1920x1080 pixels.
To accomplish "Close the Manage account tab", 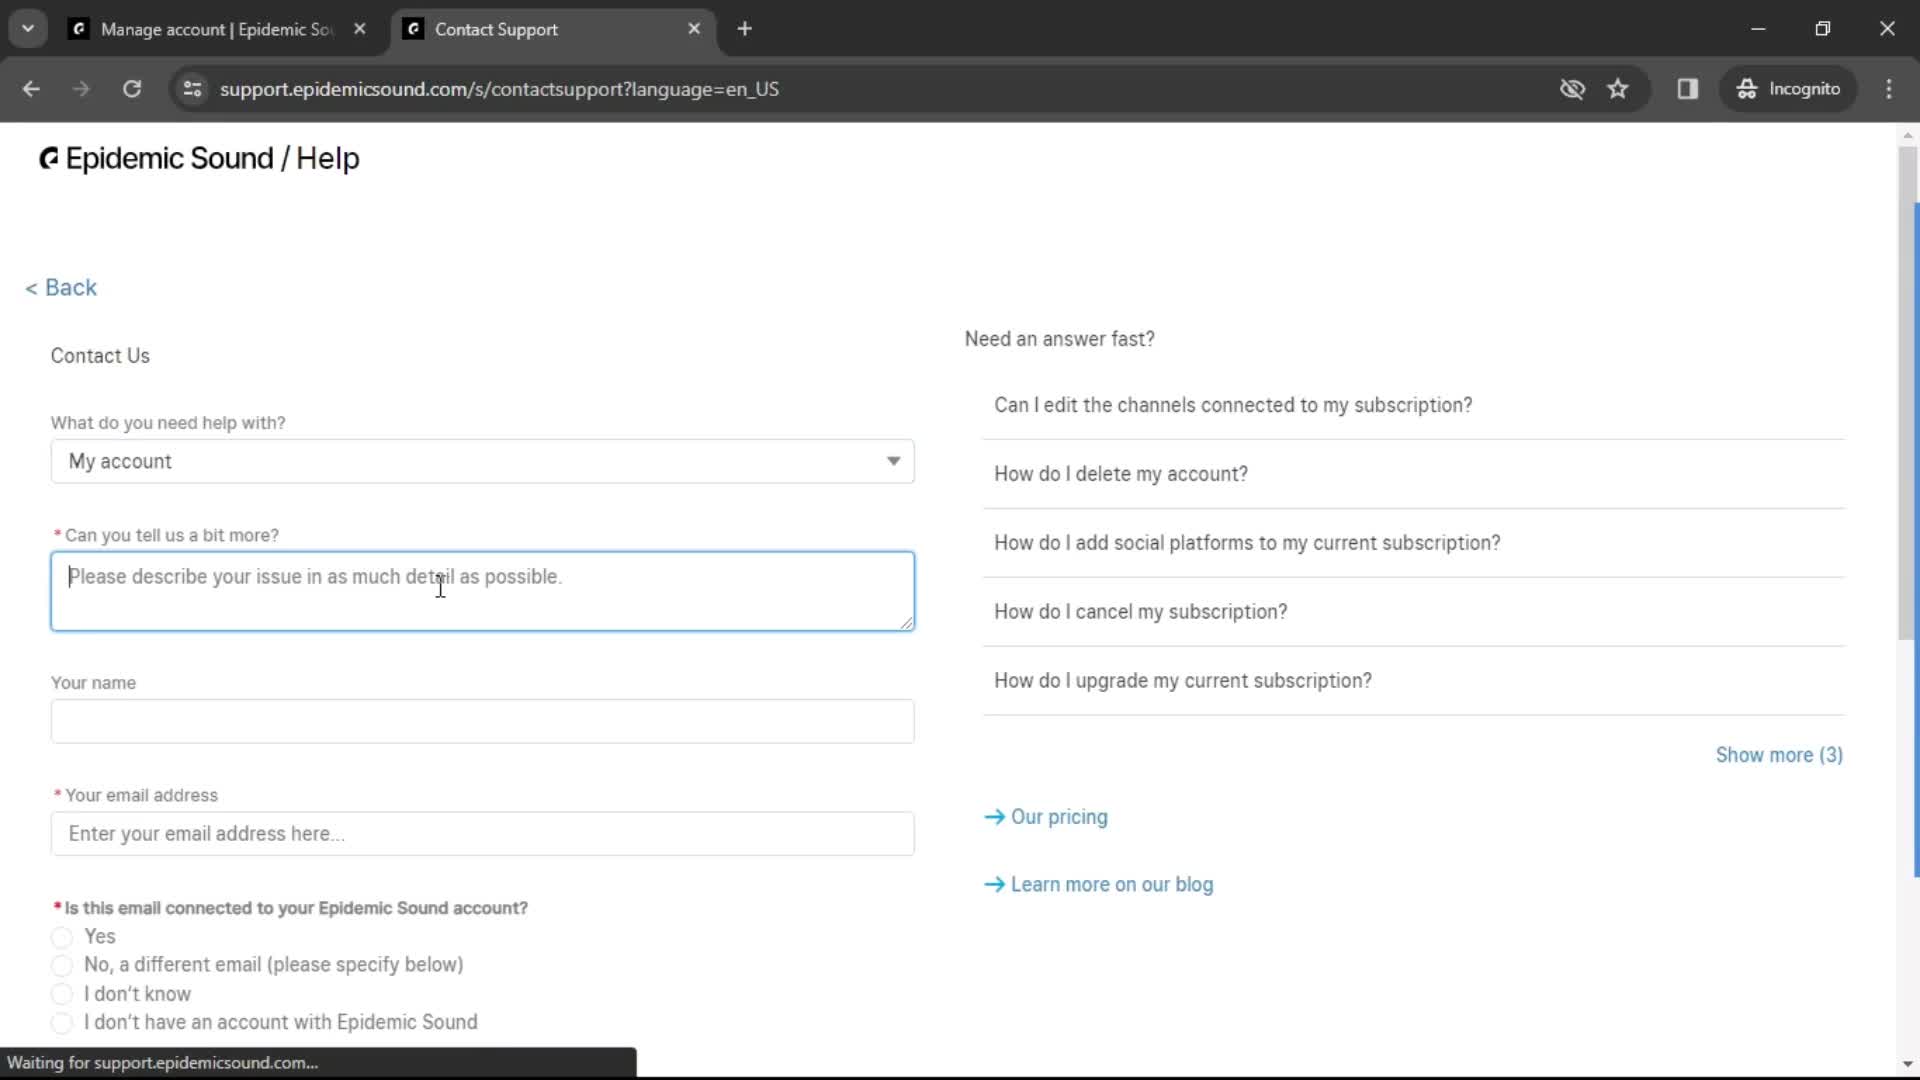I will point(360,29).
